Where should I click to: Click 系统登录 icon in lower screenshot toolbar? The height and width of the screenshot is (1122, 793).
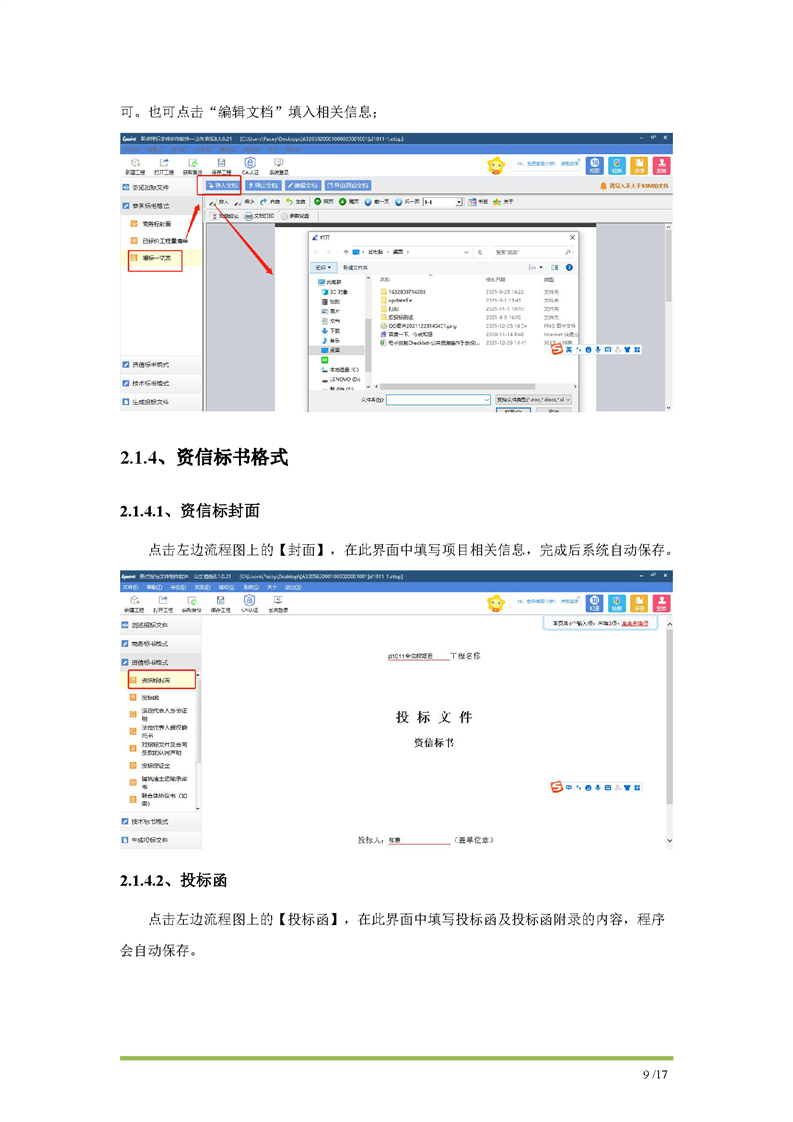click(x=277, y=598)
